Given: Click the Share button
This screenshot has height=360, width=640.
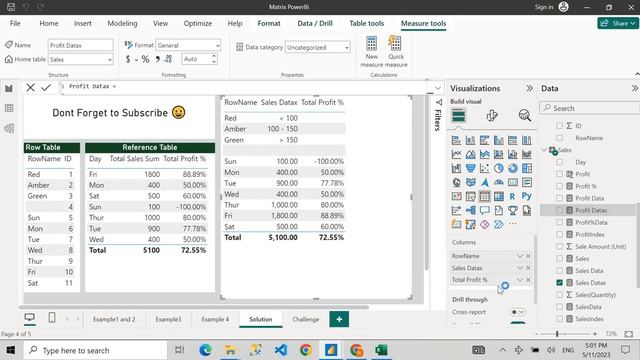Looking at the screenshot, I should tap(618, 23).
